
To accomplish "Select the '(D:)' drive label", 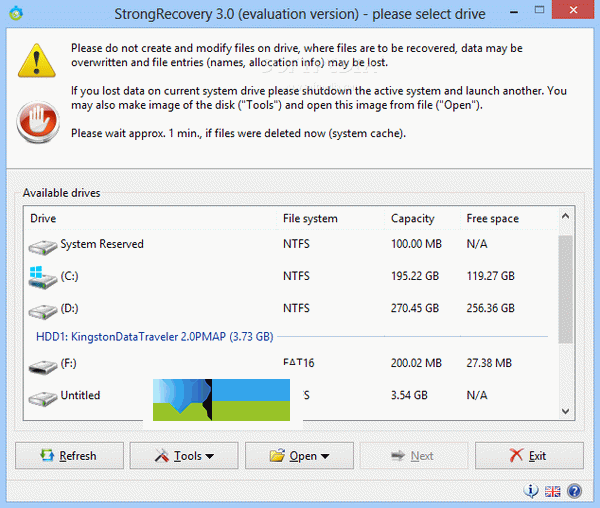I will 69,308.
